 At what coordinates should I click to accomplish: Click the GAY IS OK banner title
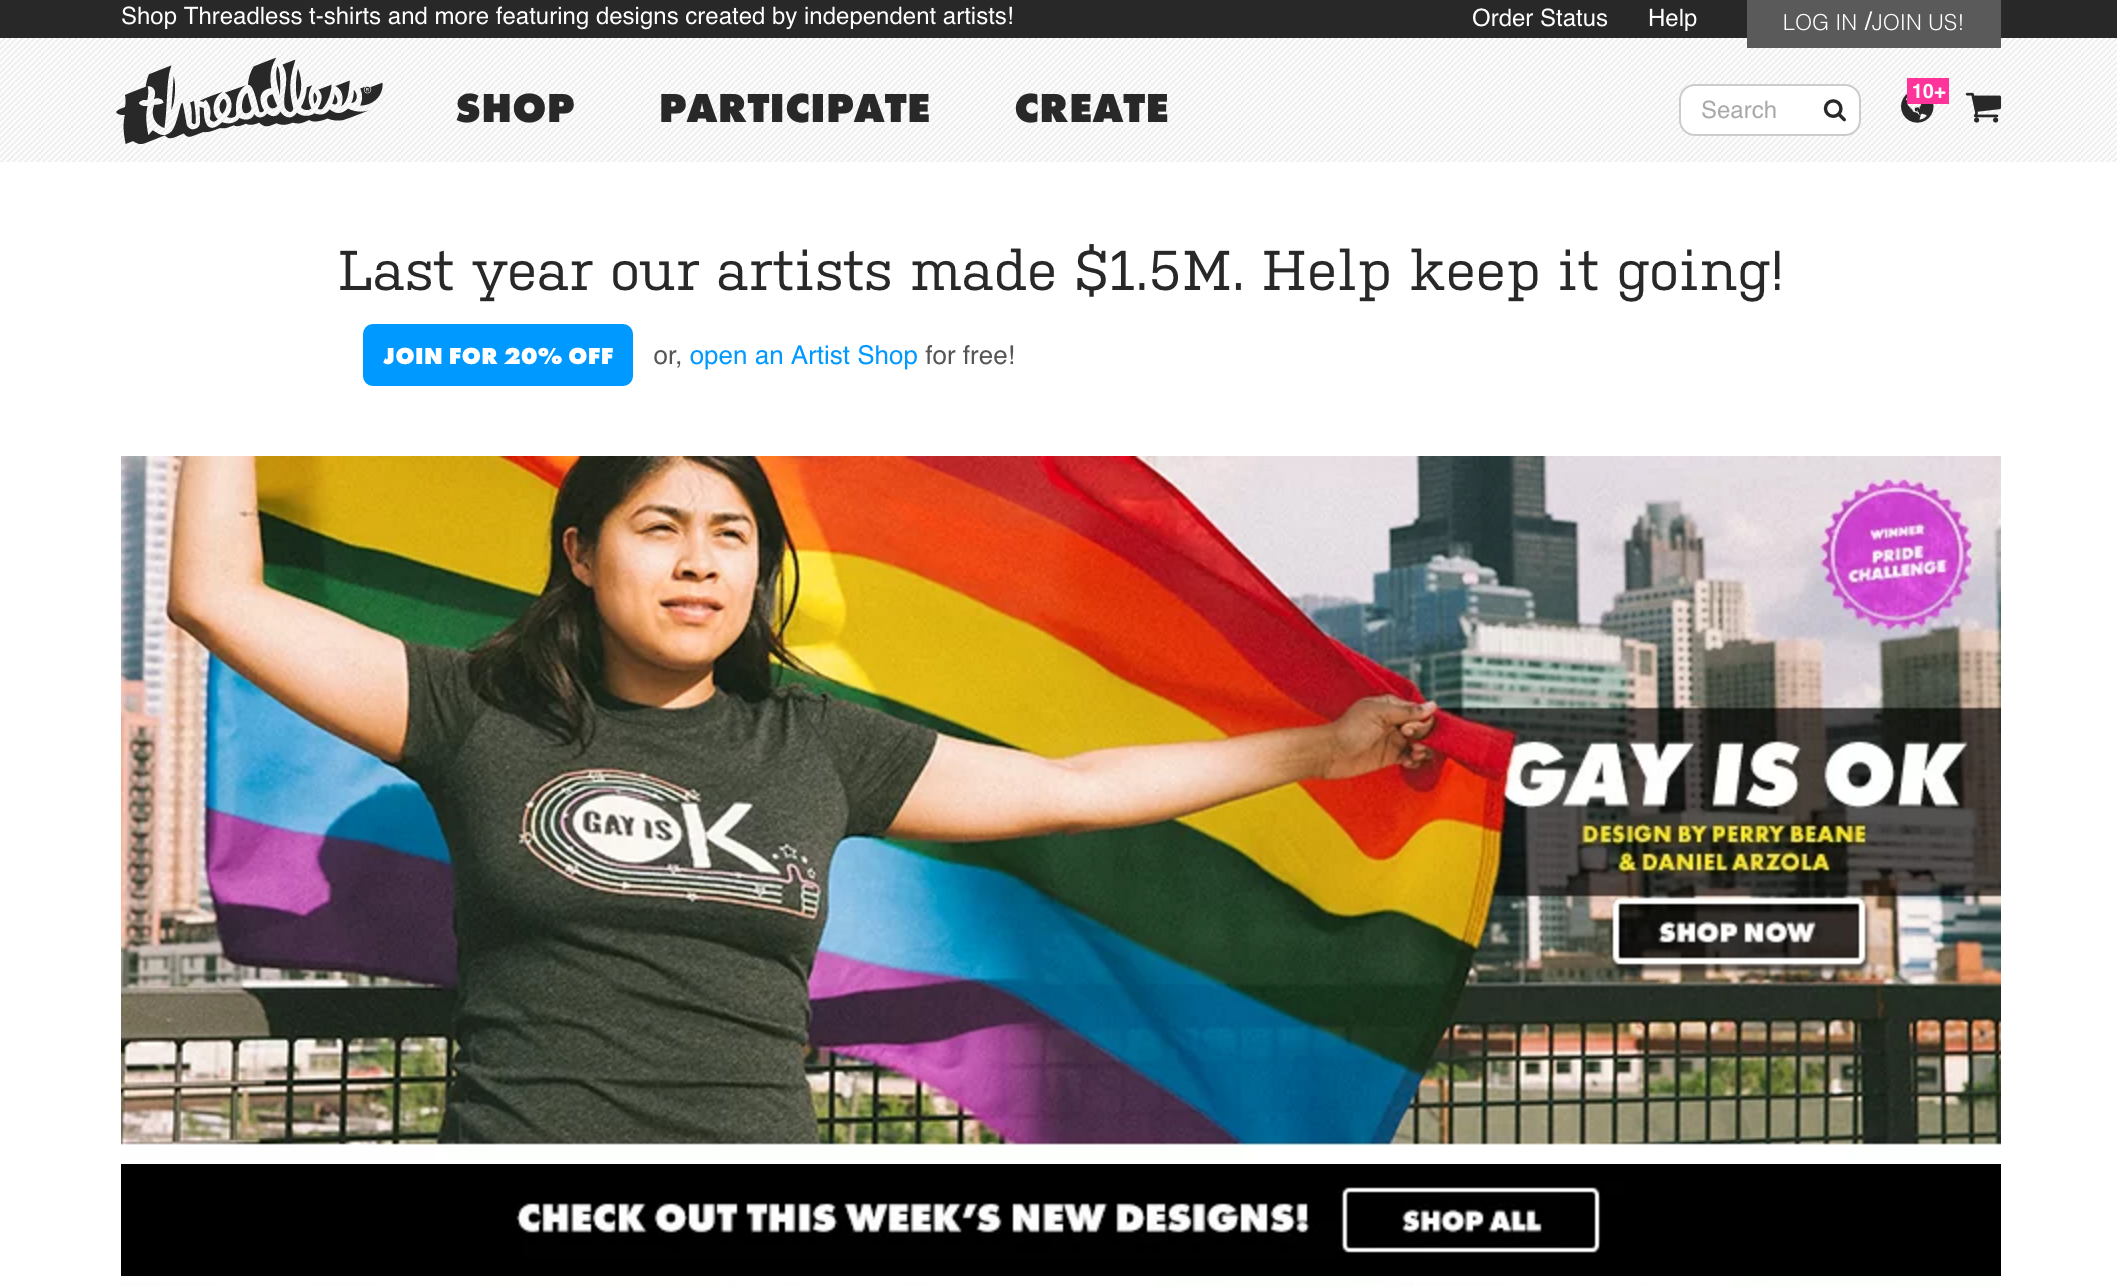click(1735, 775)
